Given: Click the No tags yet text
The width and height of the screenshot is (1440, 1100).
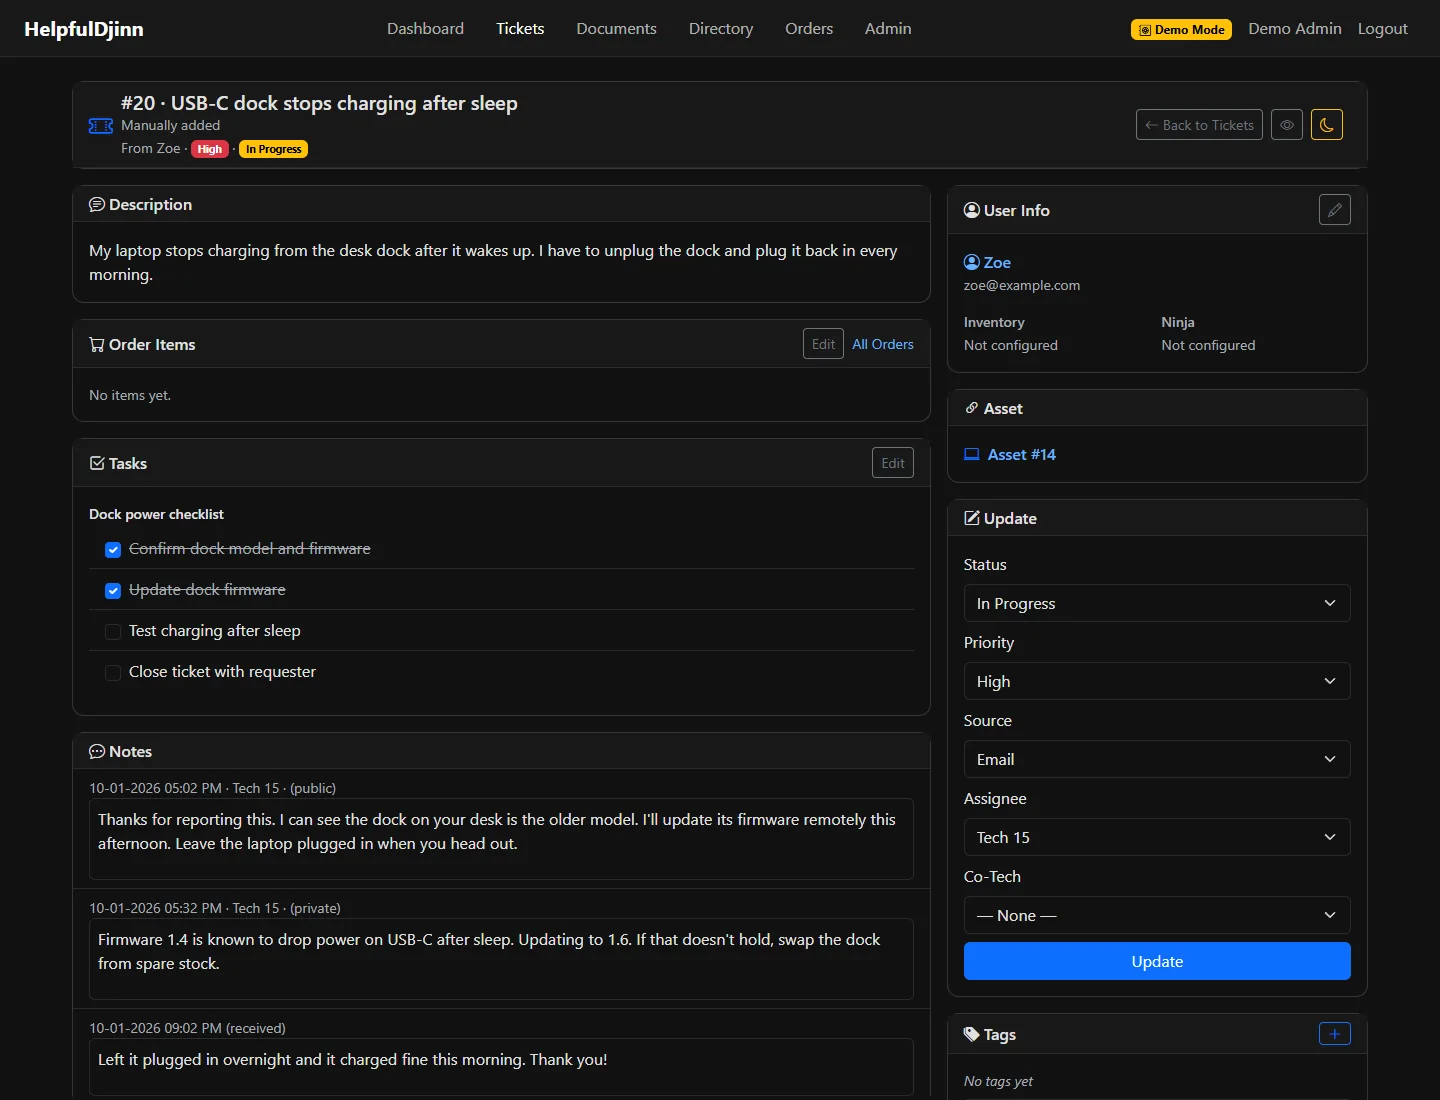Looking at the screenshot, I should pos(998,1081).
